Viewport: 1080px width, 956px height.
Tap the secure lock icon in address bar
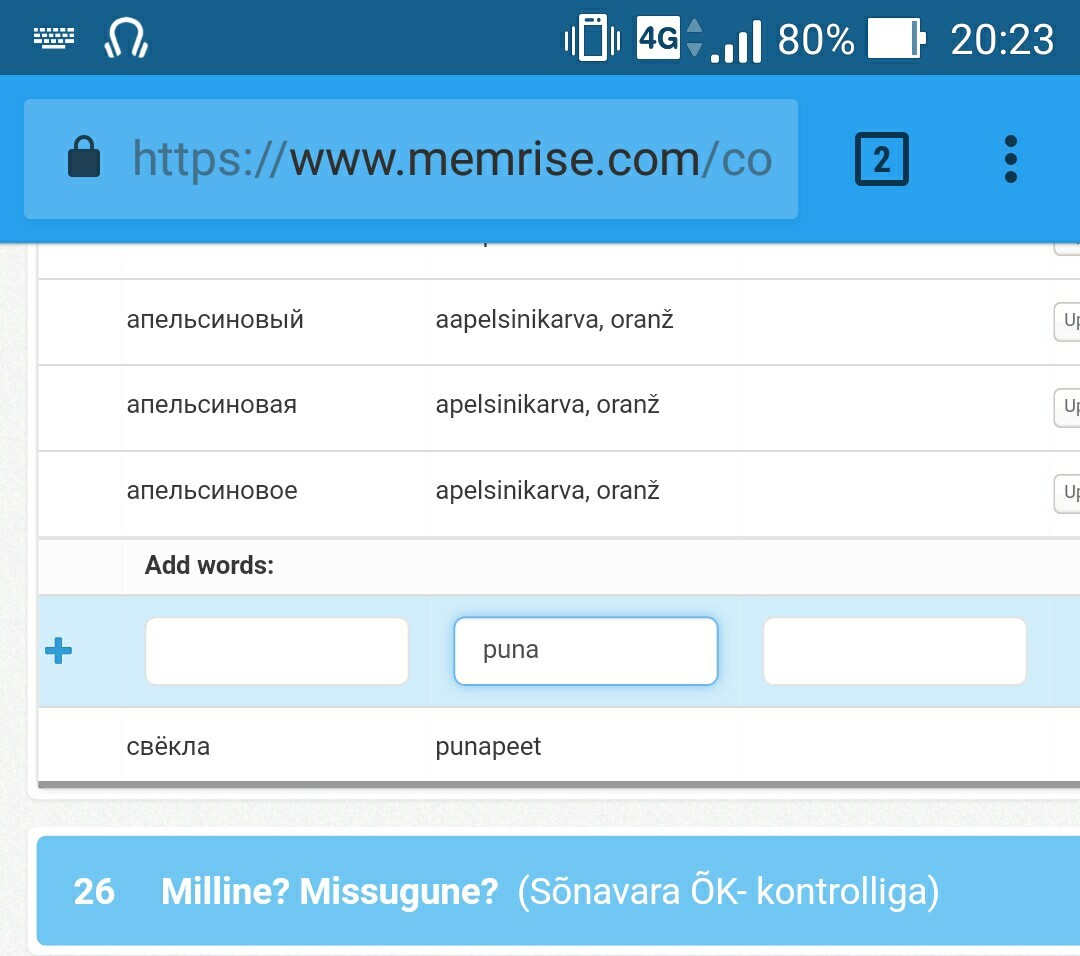click(84, 157)
